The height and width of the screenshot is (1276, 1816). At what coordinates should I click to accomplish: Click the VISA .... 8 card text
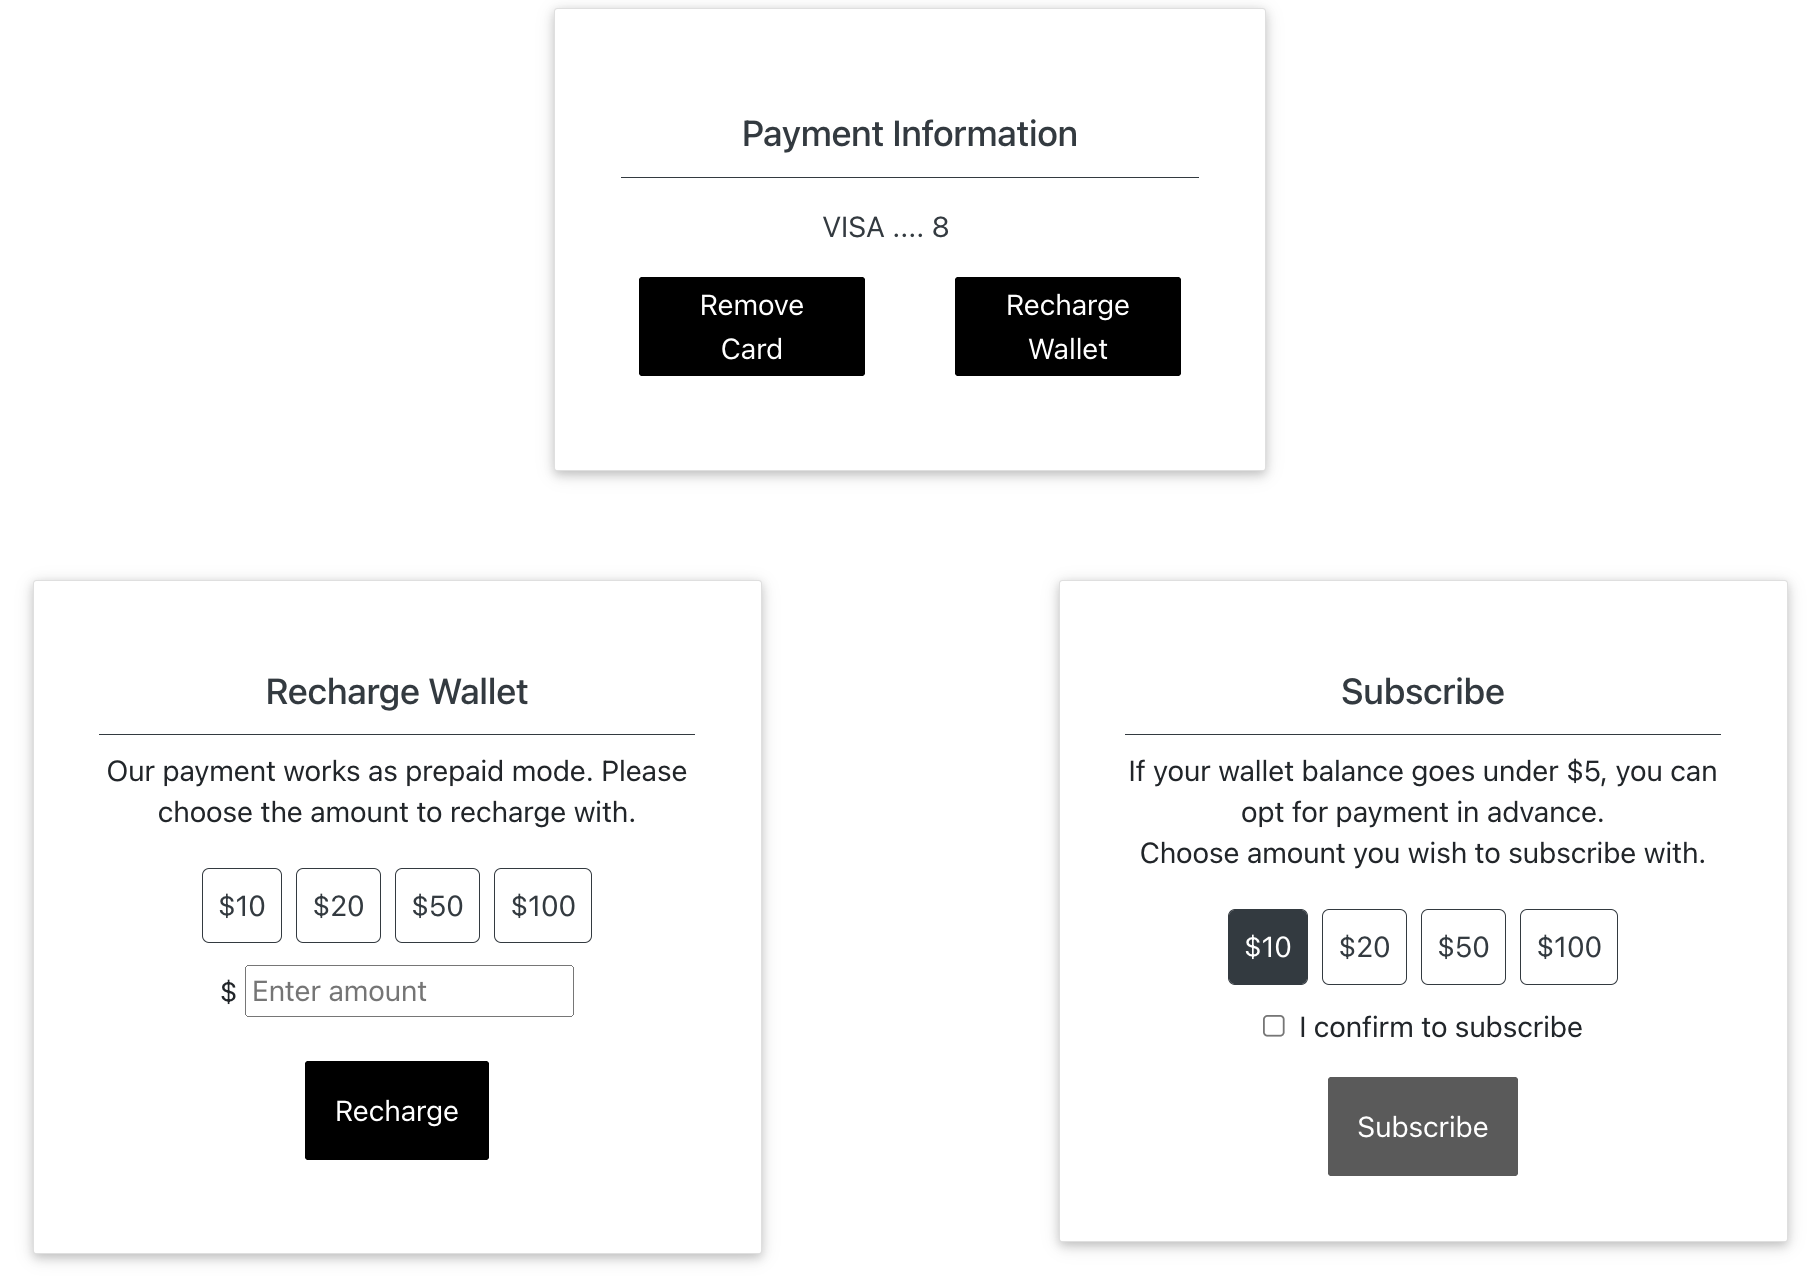(x=885, y=228)
